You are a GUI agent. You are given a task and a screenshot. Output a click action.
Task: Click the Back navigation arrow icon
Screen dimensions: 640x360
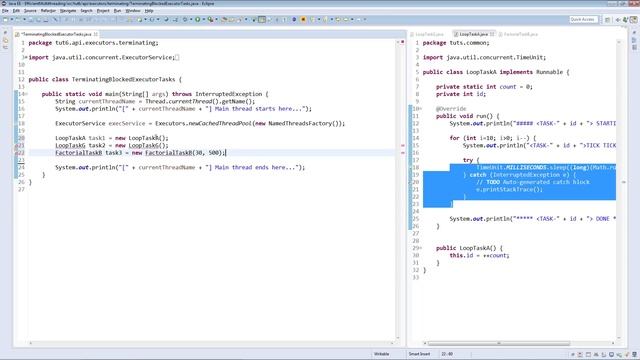[x=346, y=19]
